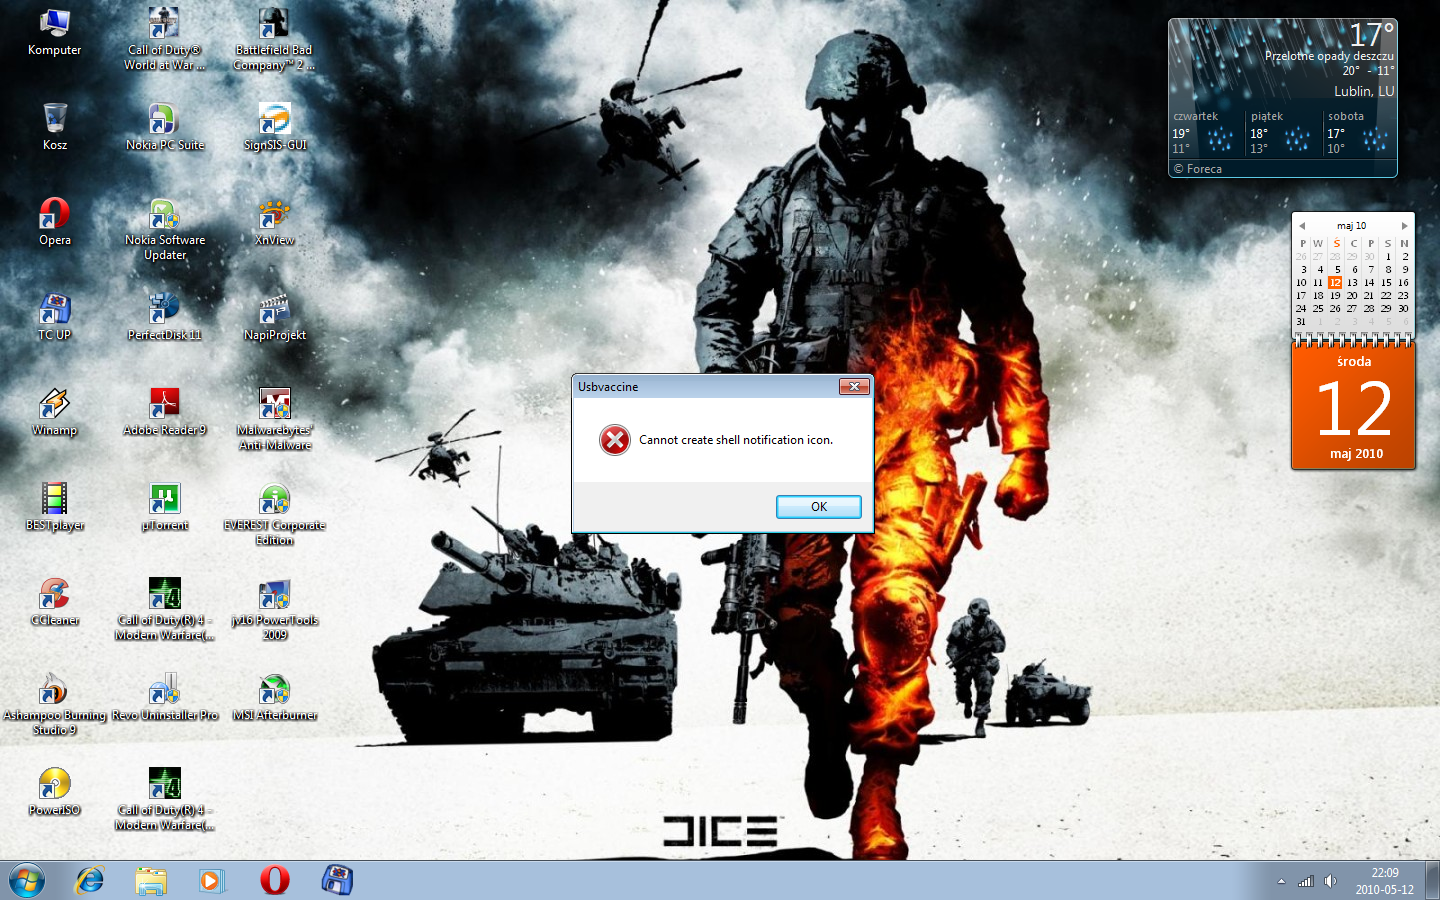The image size is (1440, 900).
Task: Click OK in the Usbvaccine error dialog
Action: point(818,507)
